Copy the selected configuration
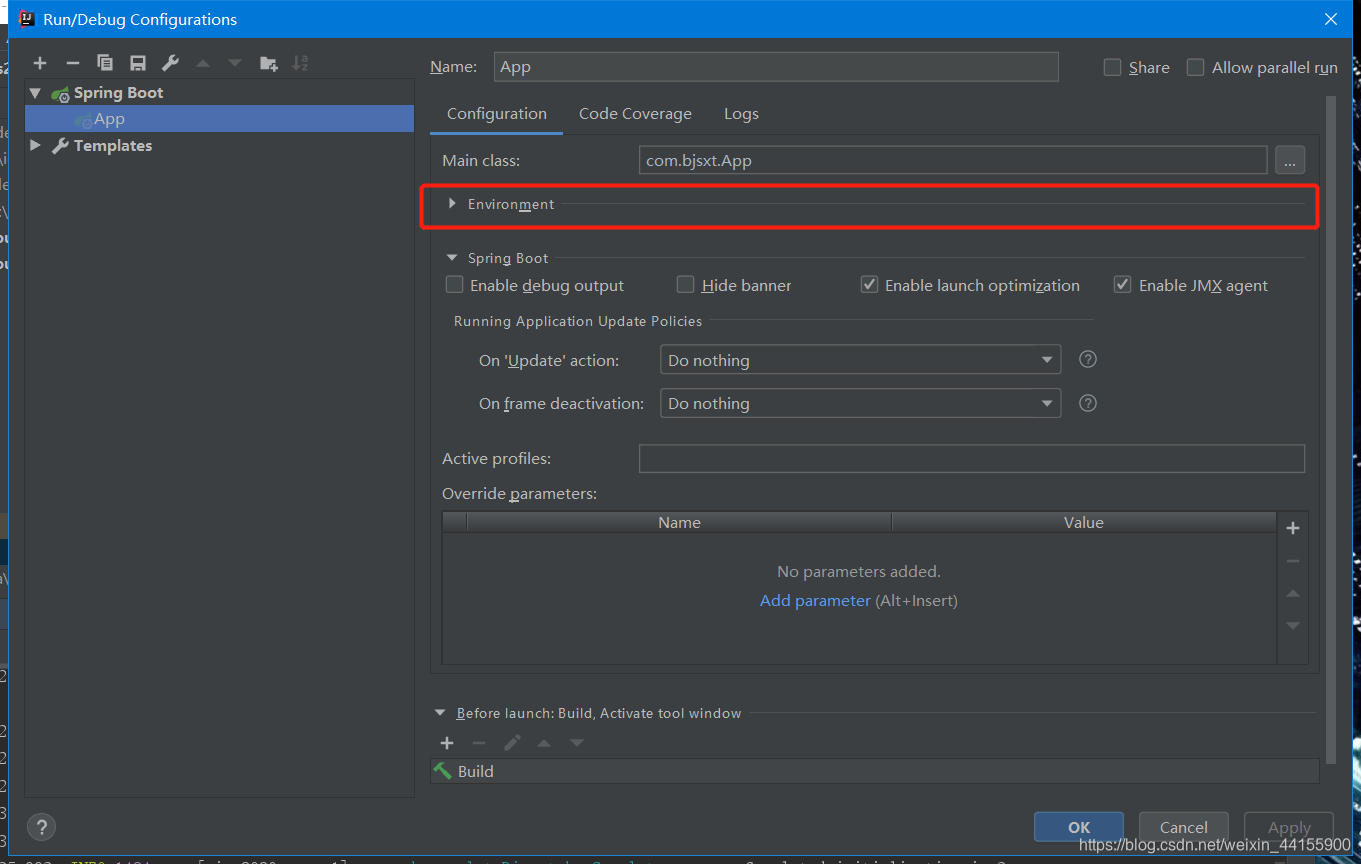 click(105, 63)
